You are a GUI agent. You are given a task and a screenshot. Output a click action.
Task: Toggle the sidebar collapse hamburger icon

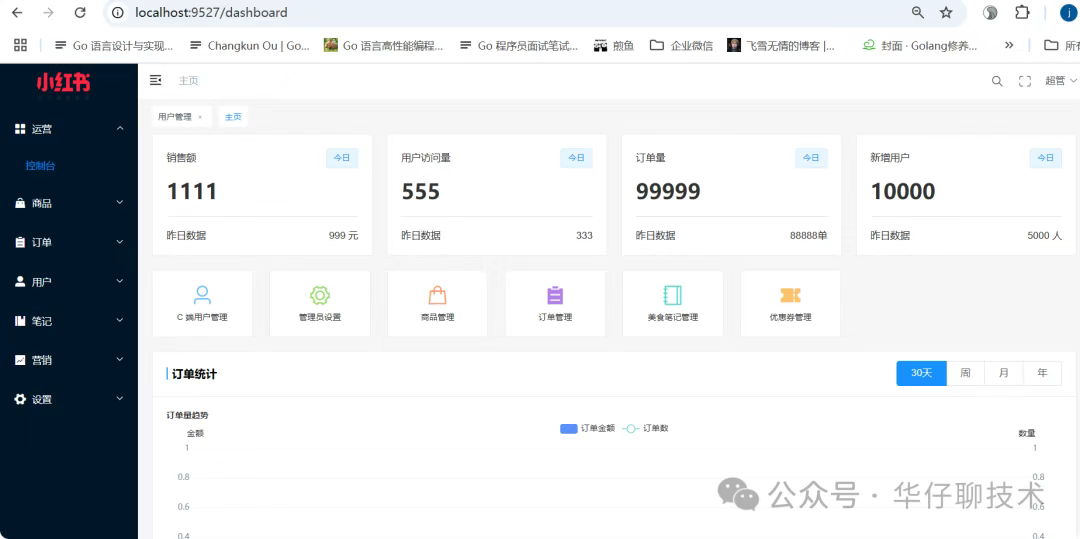point(156,81)
